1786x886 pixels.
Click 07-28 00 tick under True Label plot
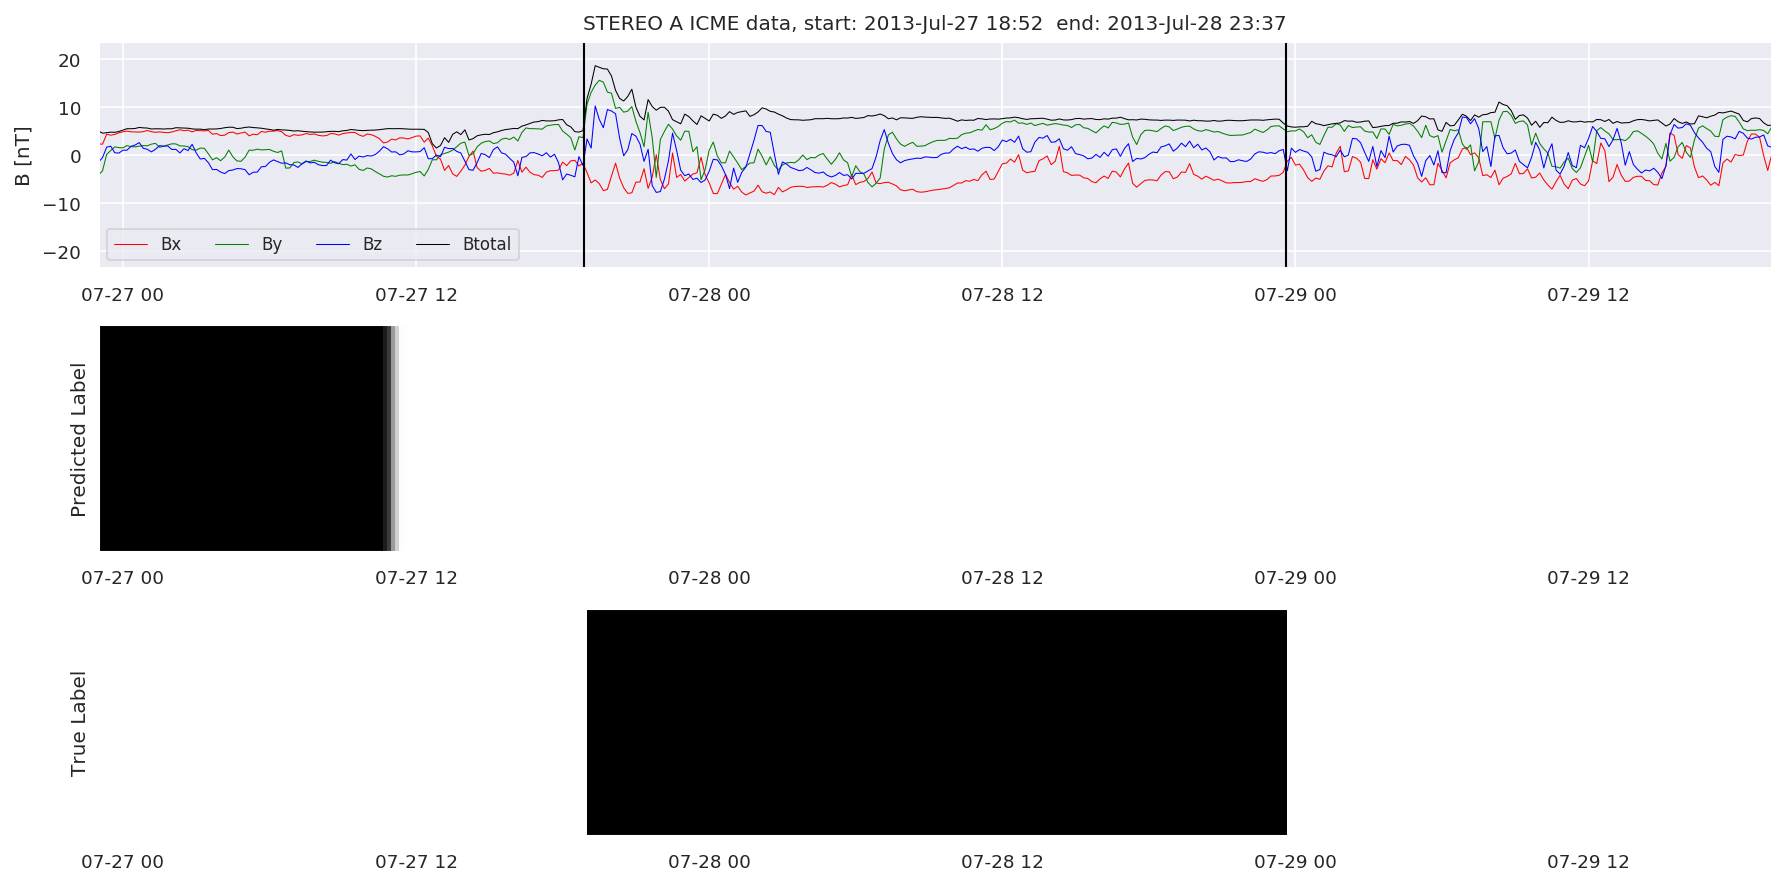pyautogui.click(x=709, y=862)
